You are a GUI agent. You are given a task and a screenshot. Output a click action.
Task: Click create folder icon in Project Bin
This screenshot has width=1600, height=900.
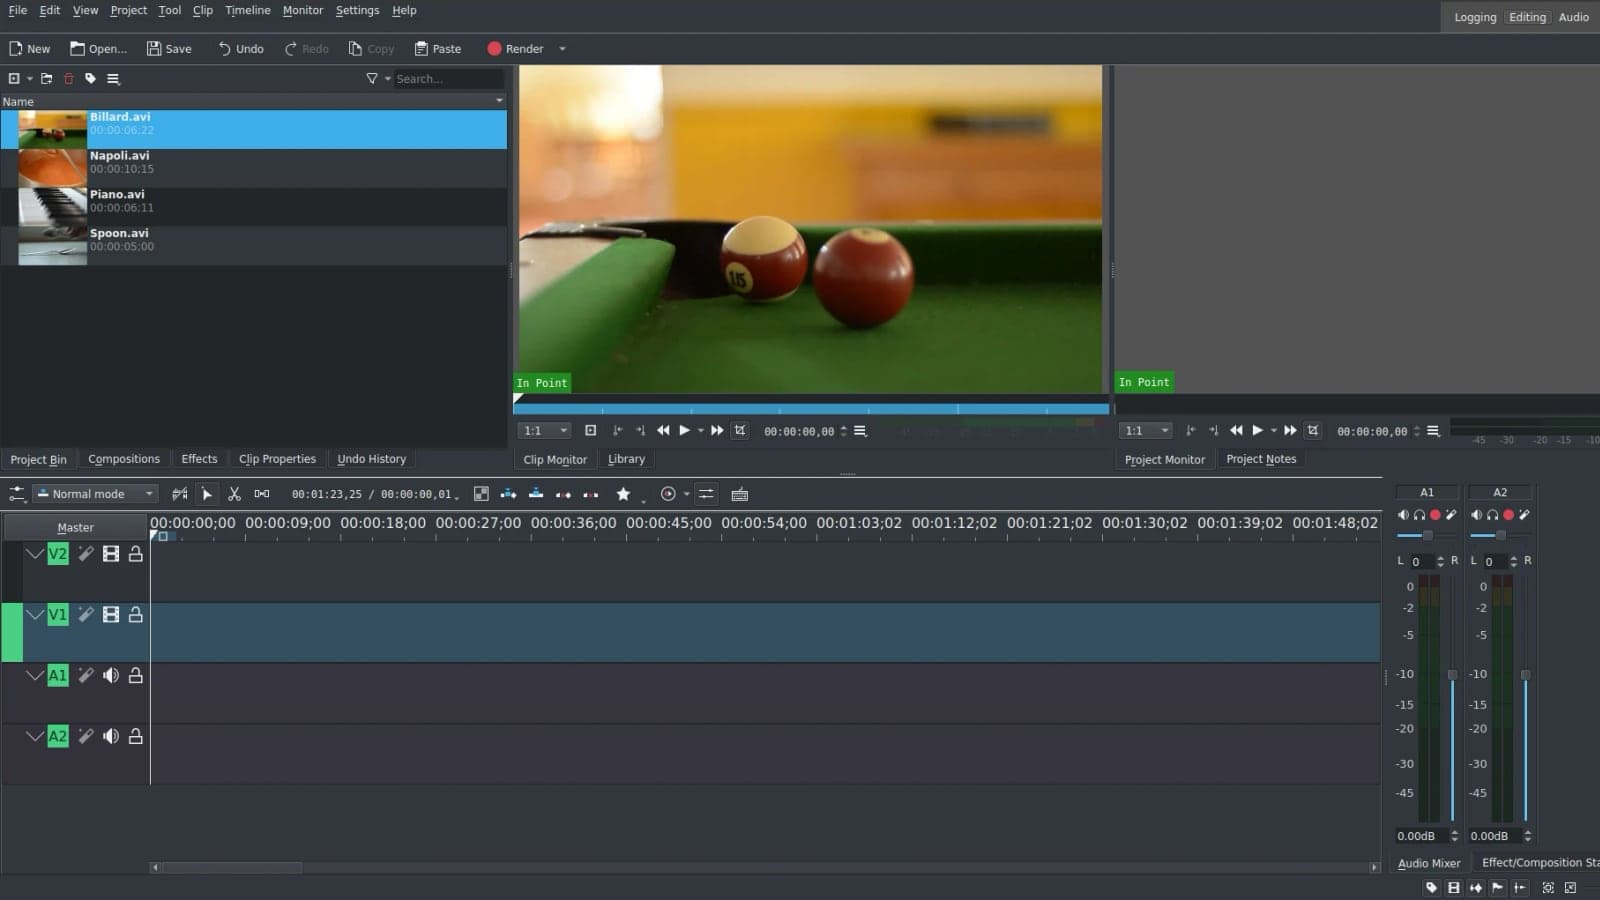coord(47,78)
